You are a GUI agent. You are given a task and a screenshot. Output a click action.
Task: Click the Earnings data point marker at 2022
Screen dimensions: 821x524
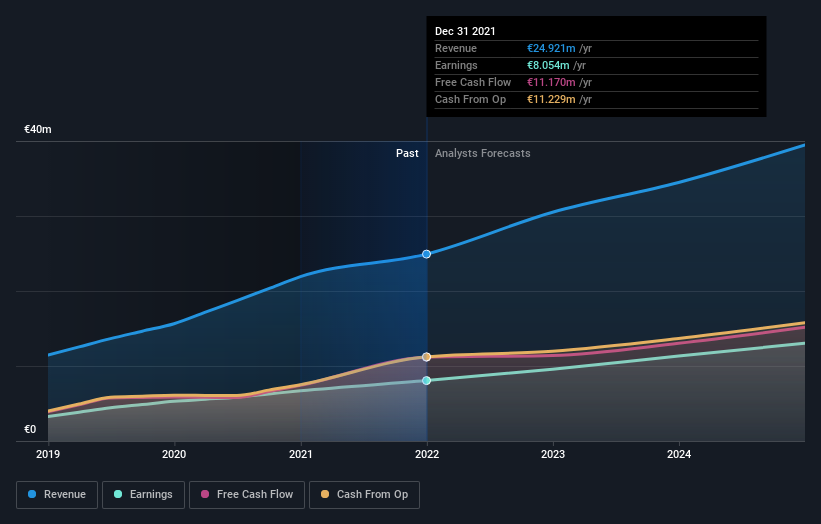click(427, 381)
